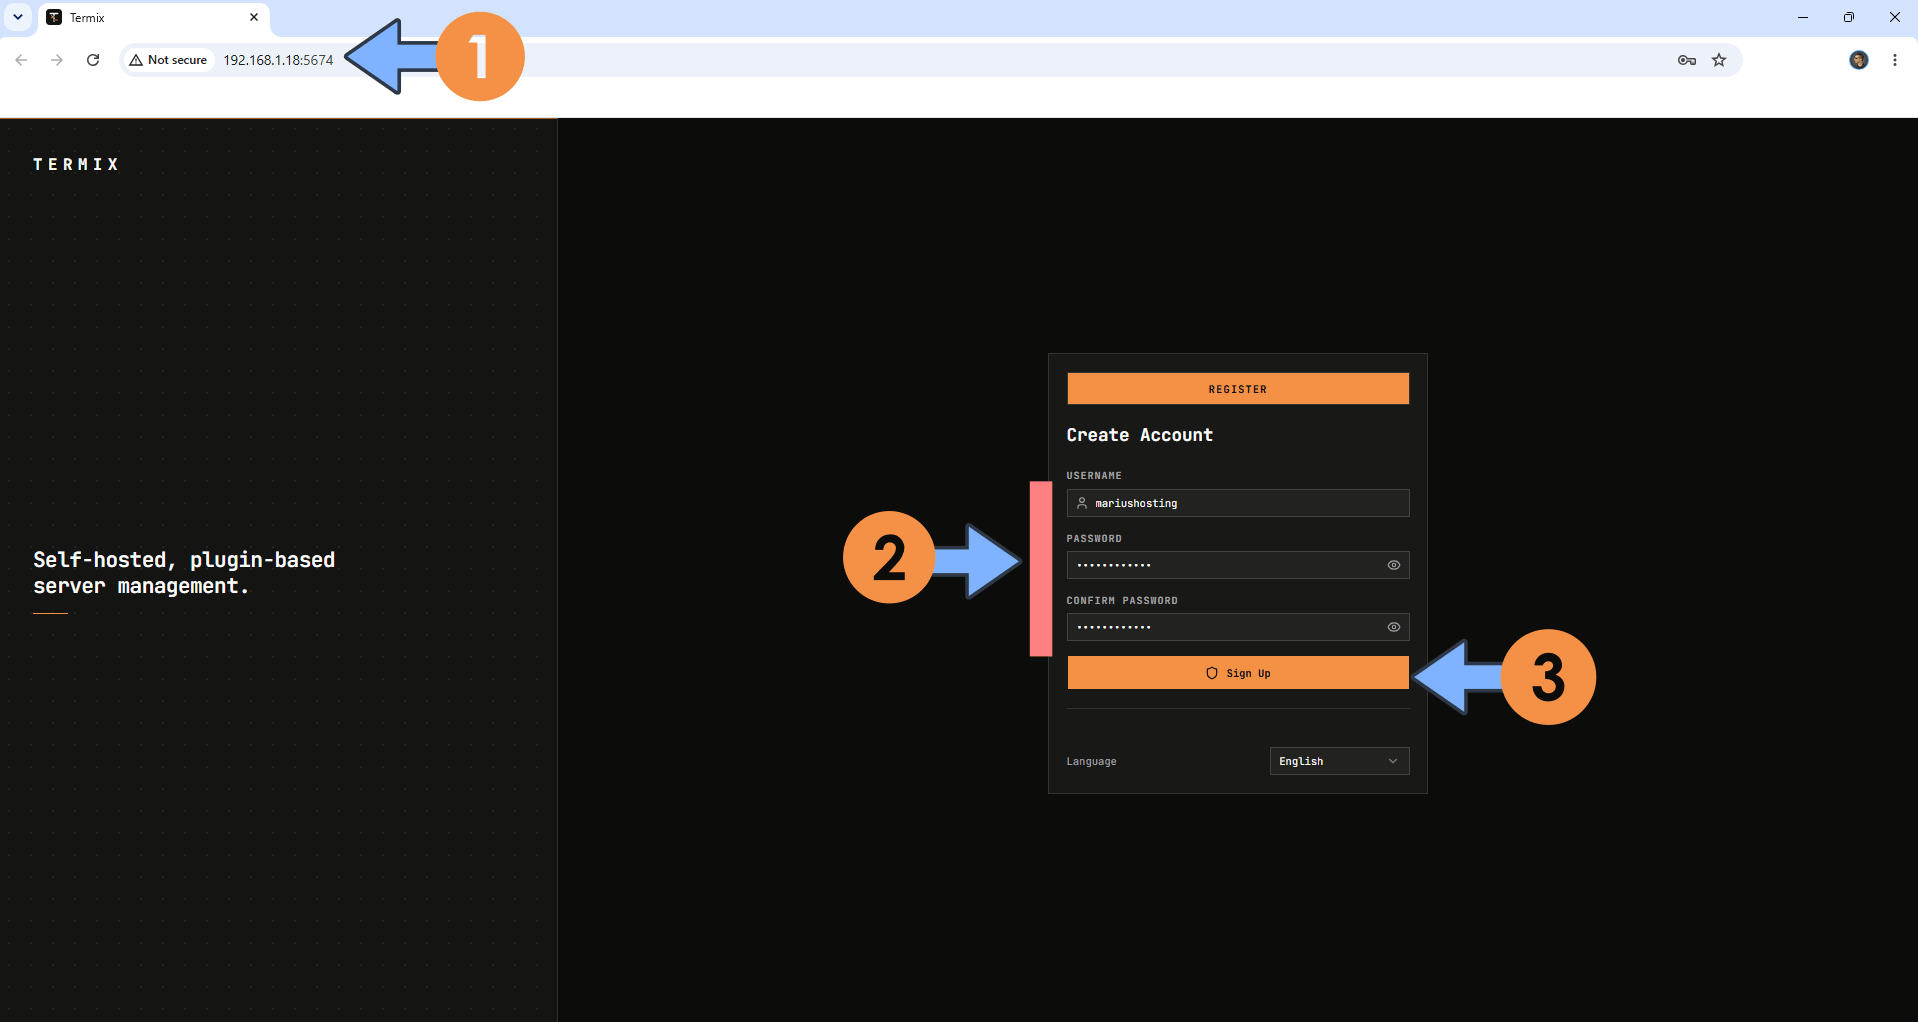Click the Sign Up button
Viewport: 1918px width, 1022px height.
[1238, 673]
